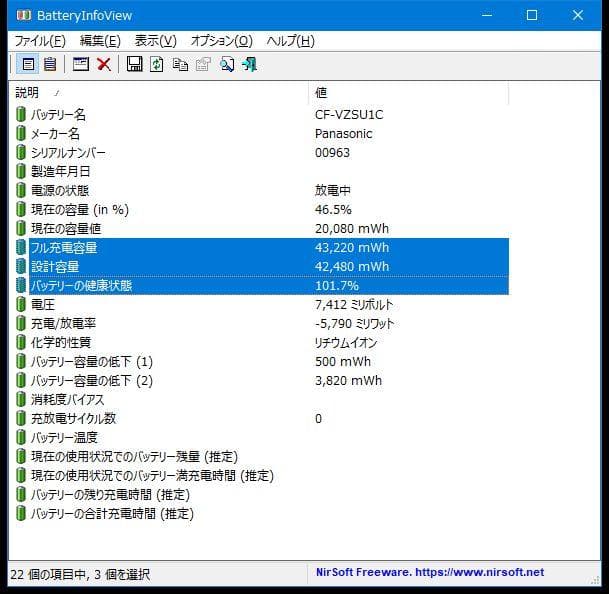Select the 現在の容量値 row

point(262,228)
